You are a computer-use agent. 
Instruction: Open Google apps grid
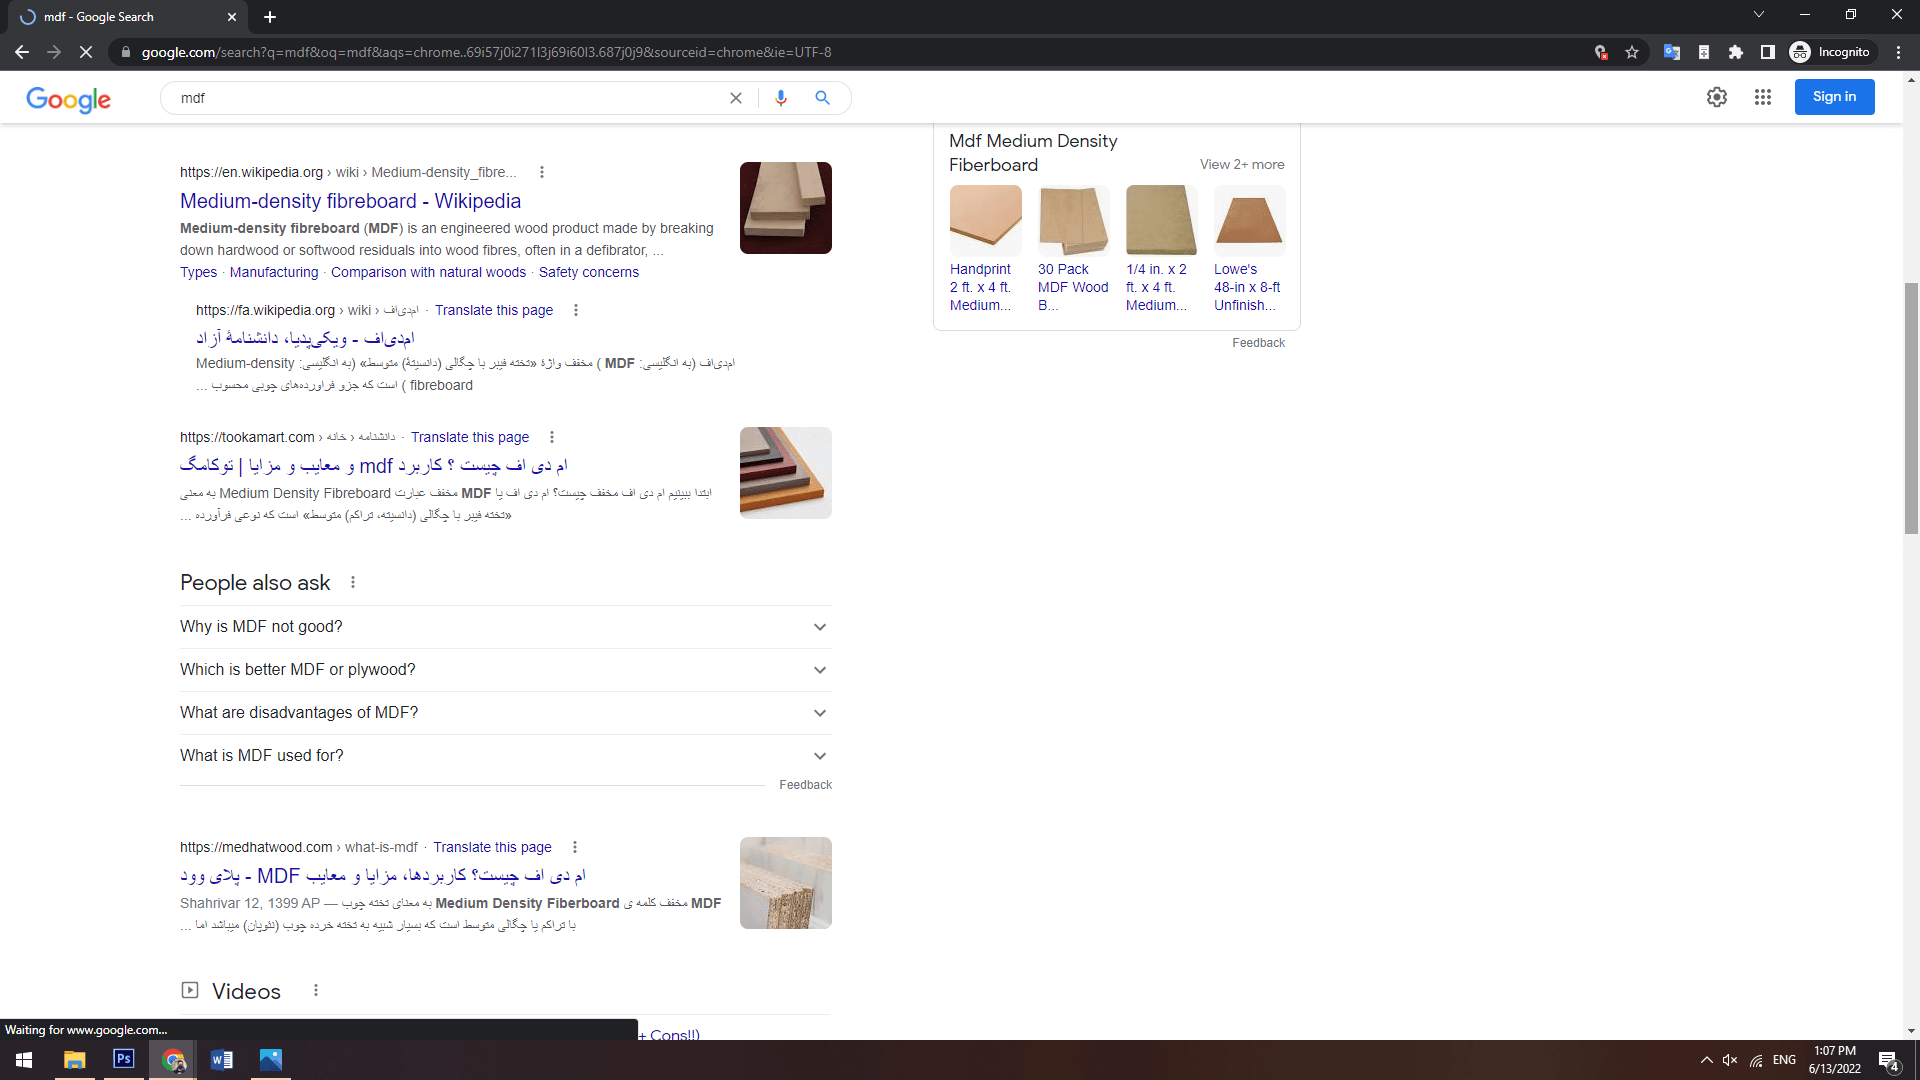coord(1763,97)
